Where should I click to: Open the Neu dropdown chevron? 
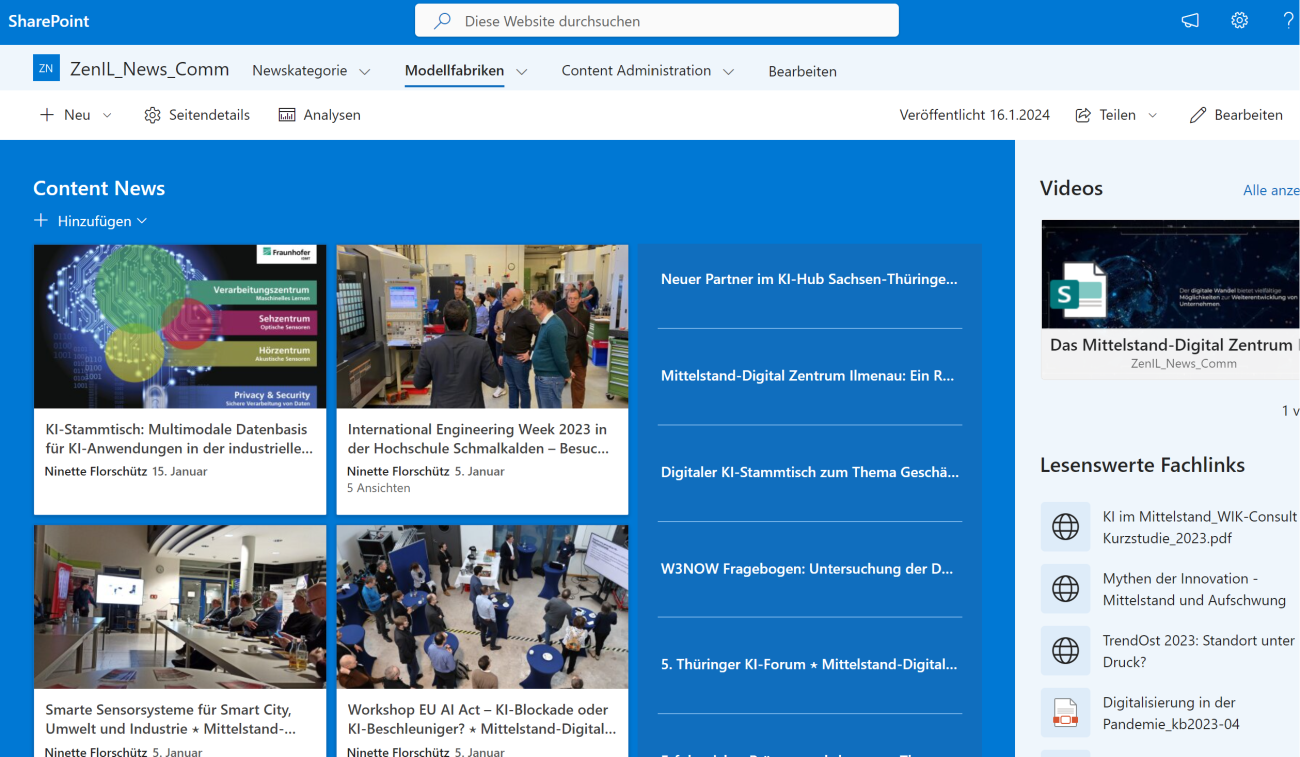click(x=107, y=115)
